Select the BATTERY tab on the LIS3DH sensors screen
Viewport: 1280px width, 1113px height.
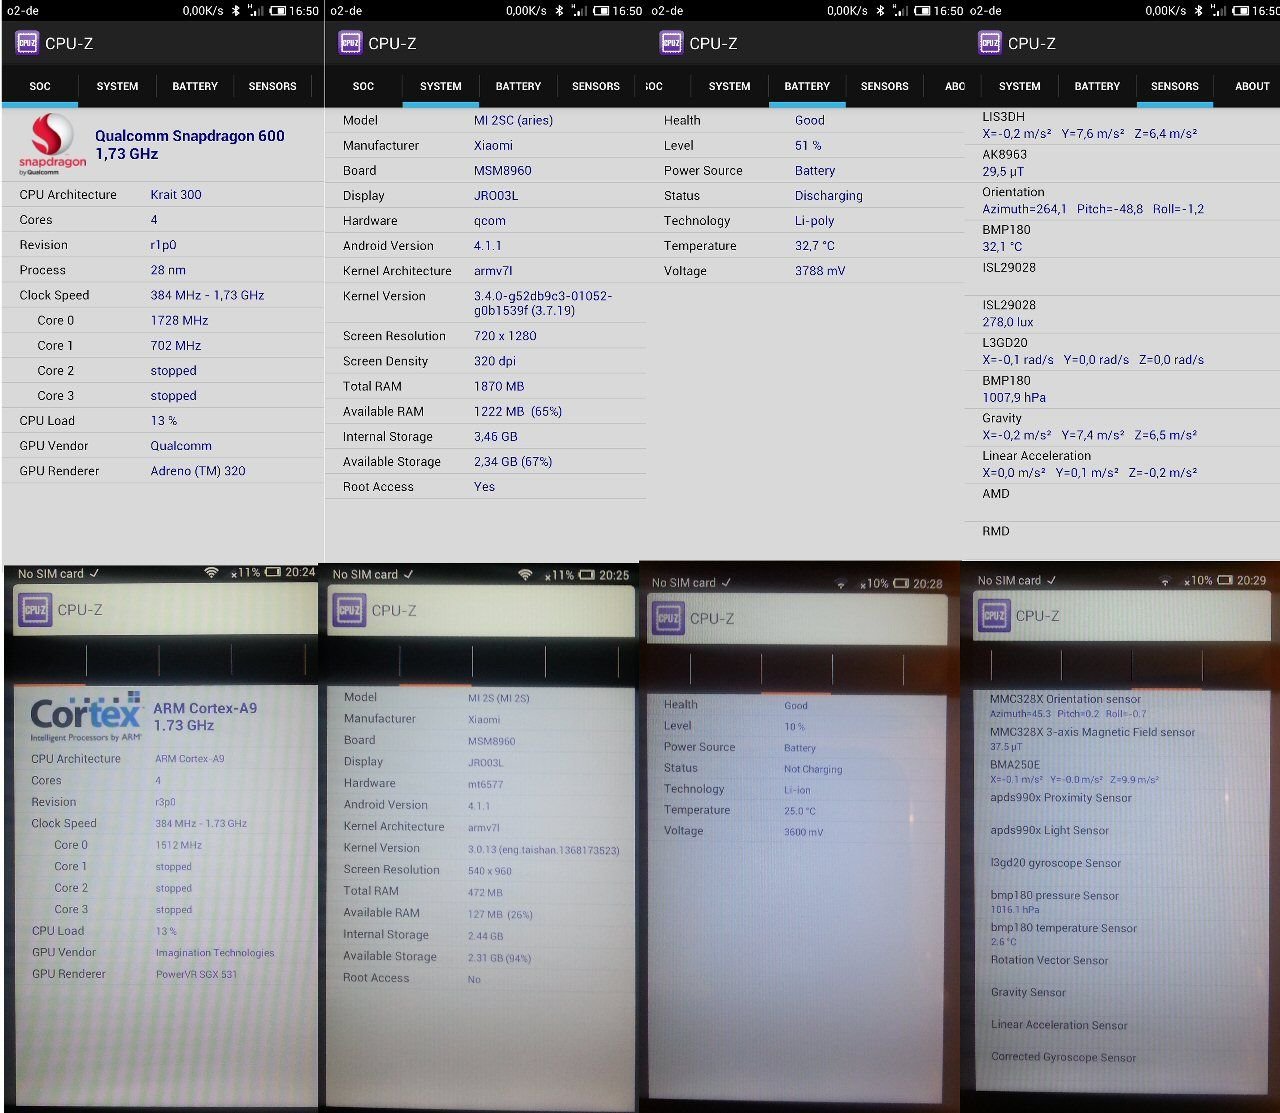click(1097, 86)
